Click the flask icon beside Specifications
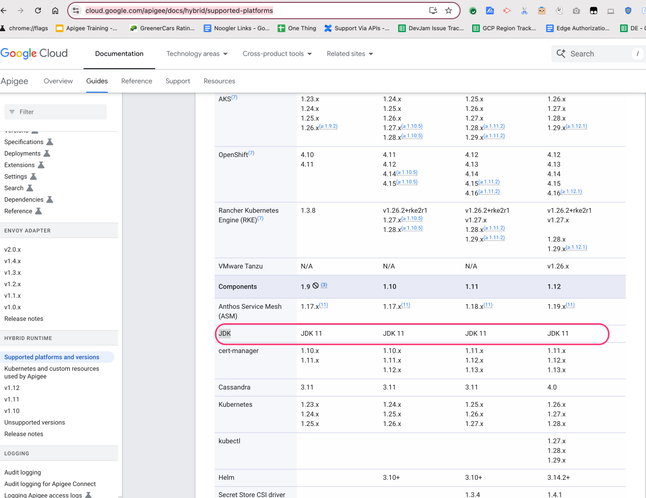The image size is (646, 498). (x=49, y=142)
